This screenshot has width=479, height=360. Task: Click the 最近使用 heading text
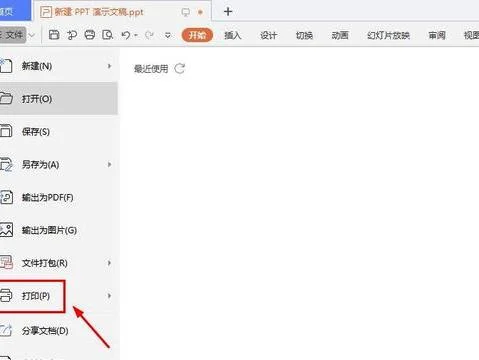(151, 69)
